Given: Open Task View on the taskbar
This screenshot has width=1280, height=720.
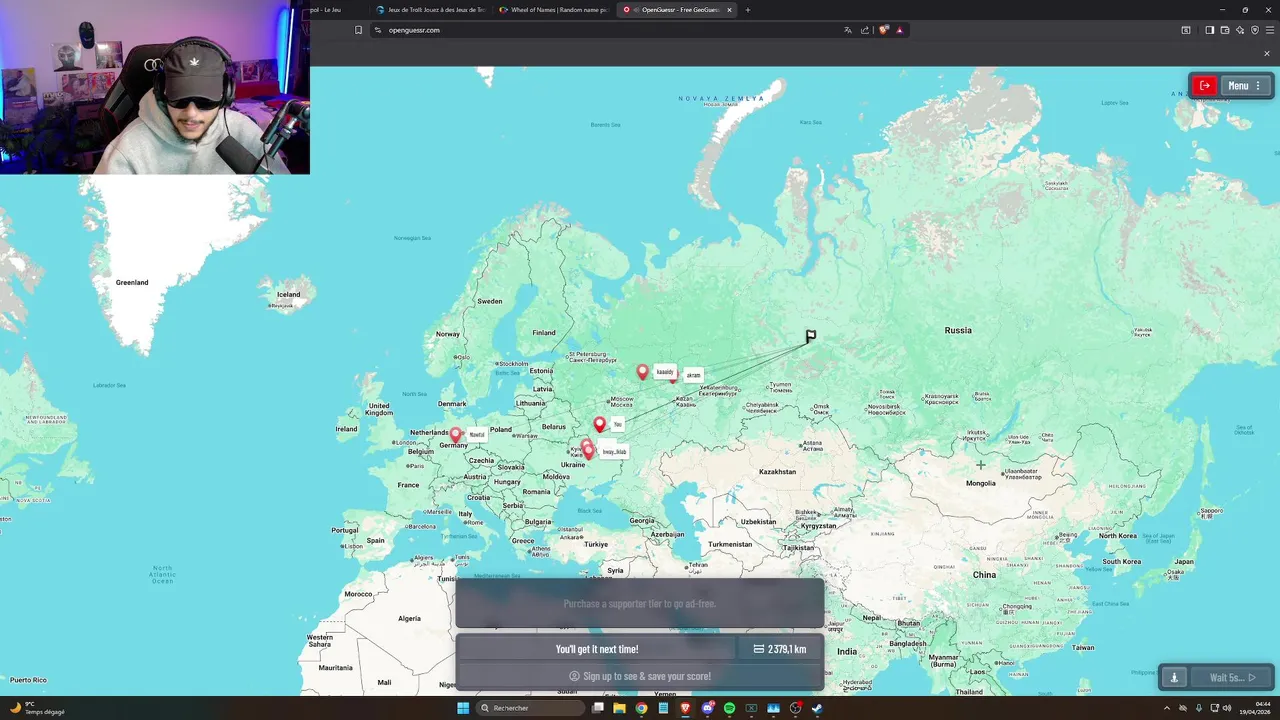Looking at the screenshot, I should point(598,708).
